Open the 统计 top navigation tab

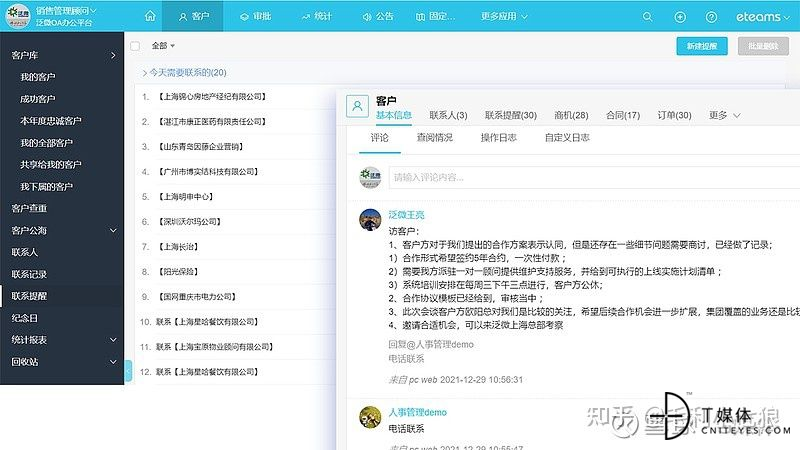tap(316, 16)
